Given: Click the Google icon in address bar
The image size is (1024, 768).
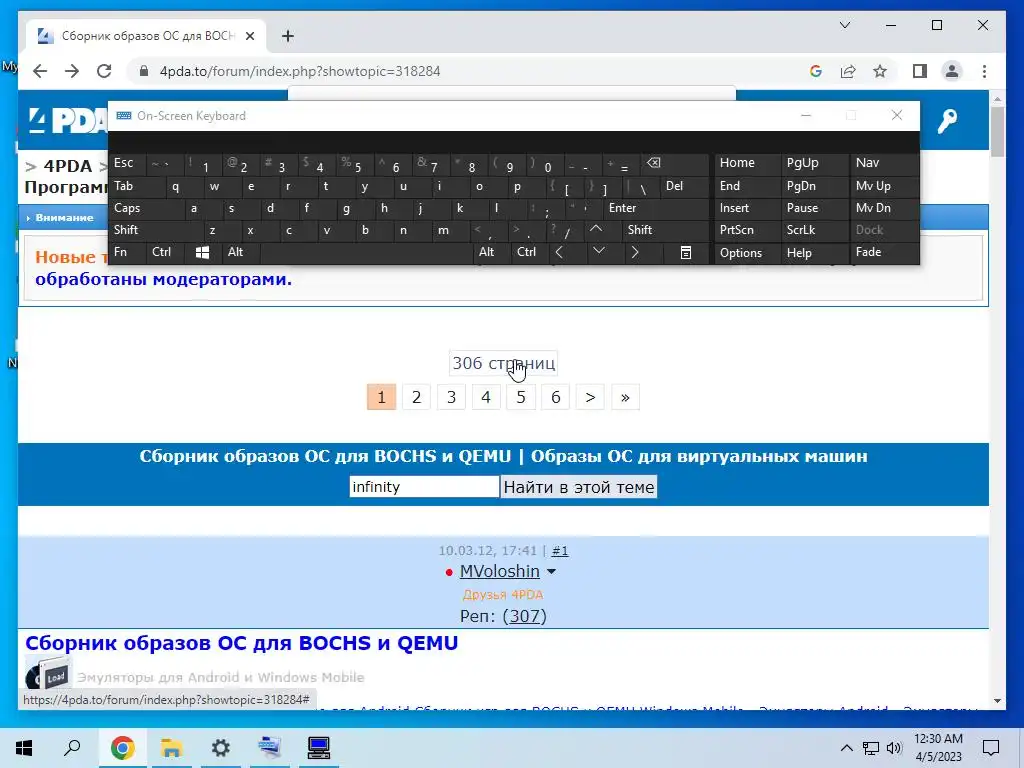Looking at the screenshot, I should (x=816, y=71).
